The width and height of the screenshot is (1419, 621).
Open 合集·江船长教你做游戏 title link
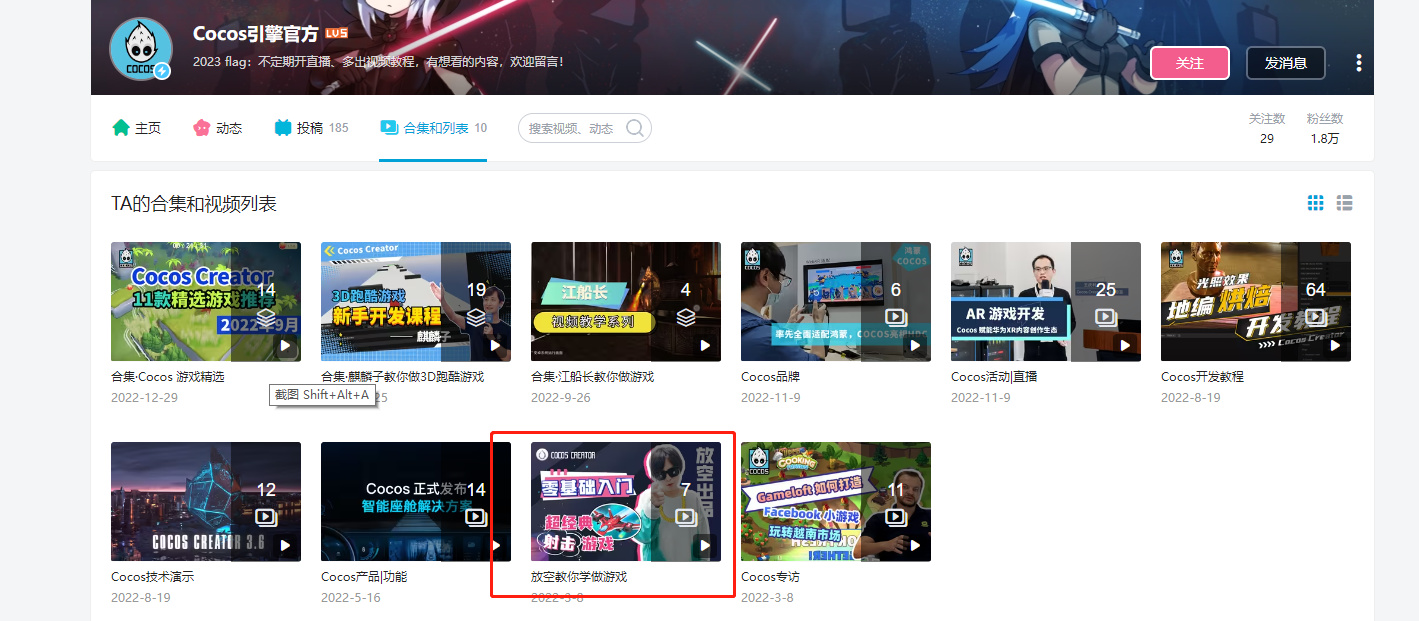coord(592,377)
